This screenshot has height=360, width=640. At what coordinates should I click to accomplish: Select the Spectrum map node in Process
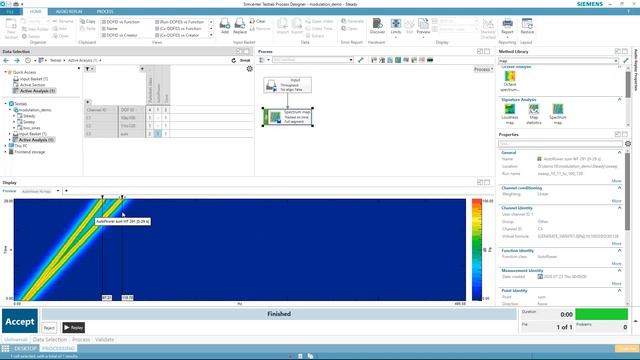[x=288, y=117]
